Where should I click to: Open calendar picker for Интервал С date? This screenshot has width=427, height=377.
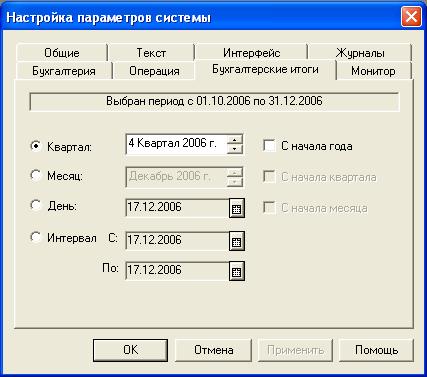[x=237, y=241]
